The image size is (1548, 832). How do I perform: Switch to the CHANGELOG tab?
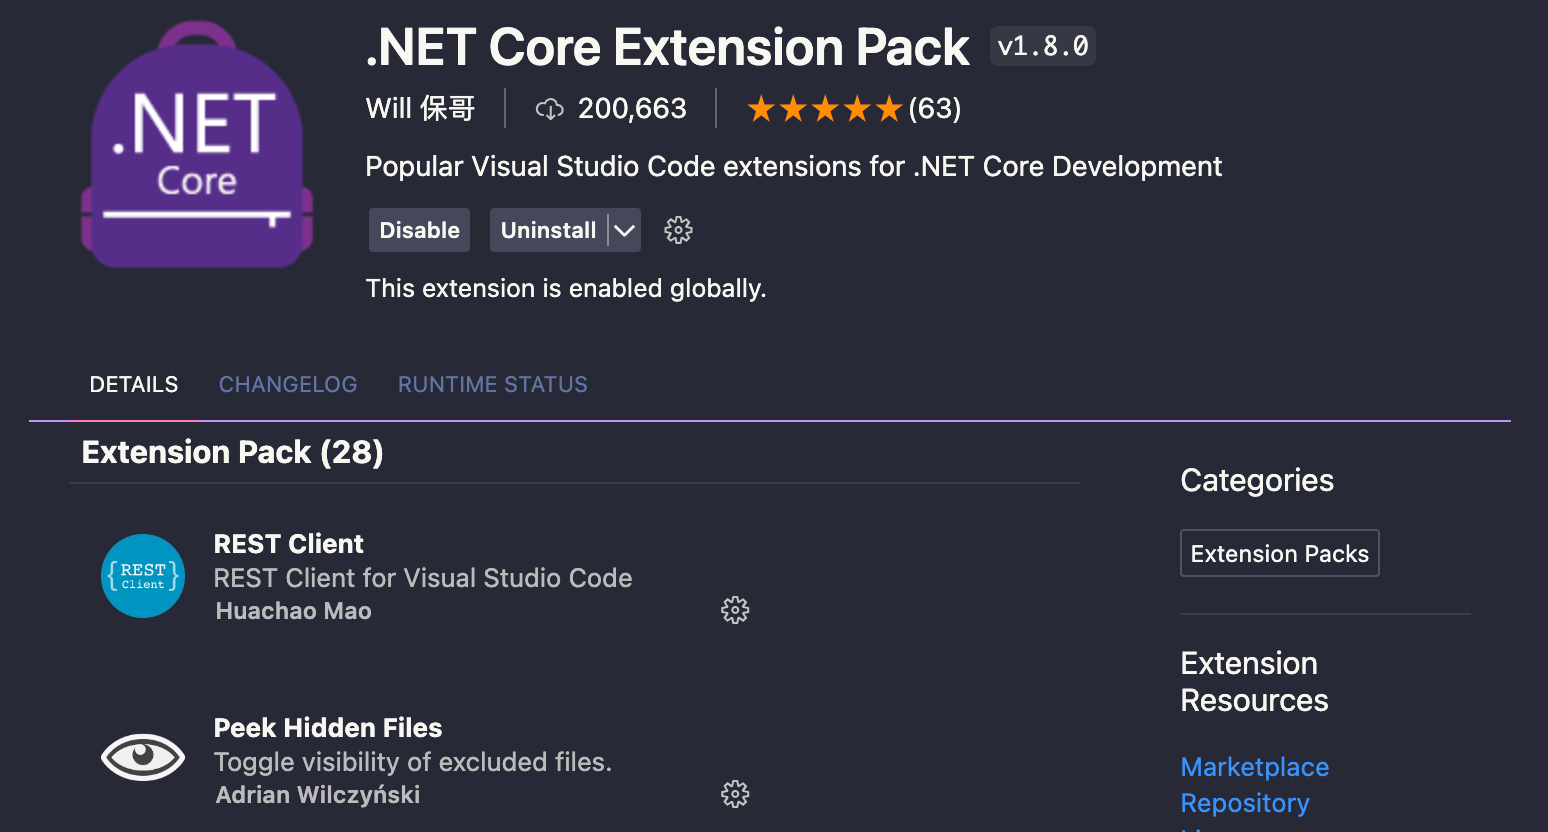click(288, 384)
